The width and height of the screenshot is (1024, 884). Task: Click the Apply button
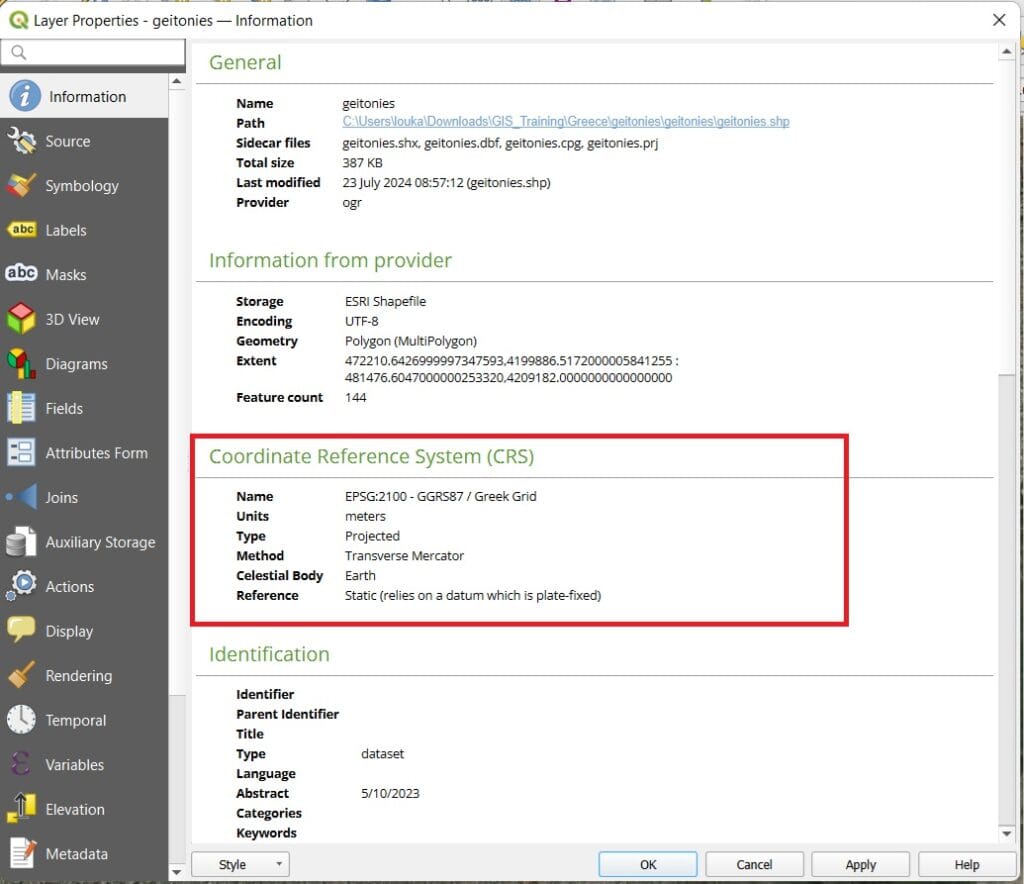tap(861, 864)
